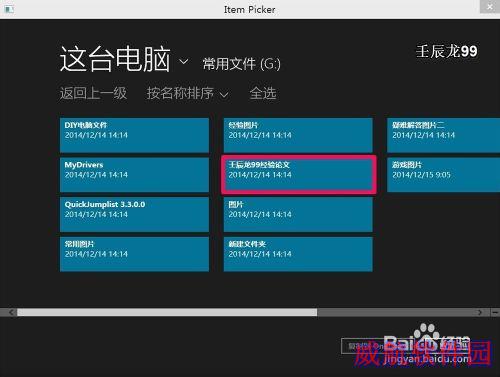Select the 图片 folder tile

point(298,214)
